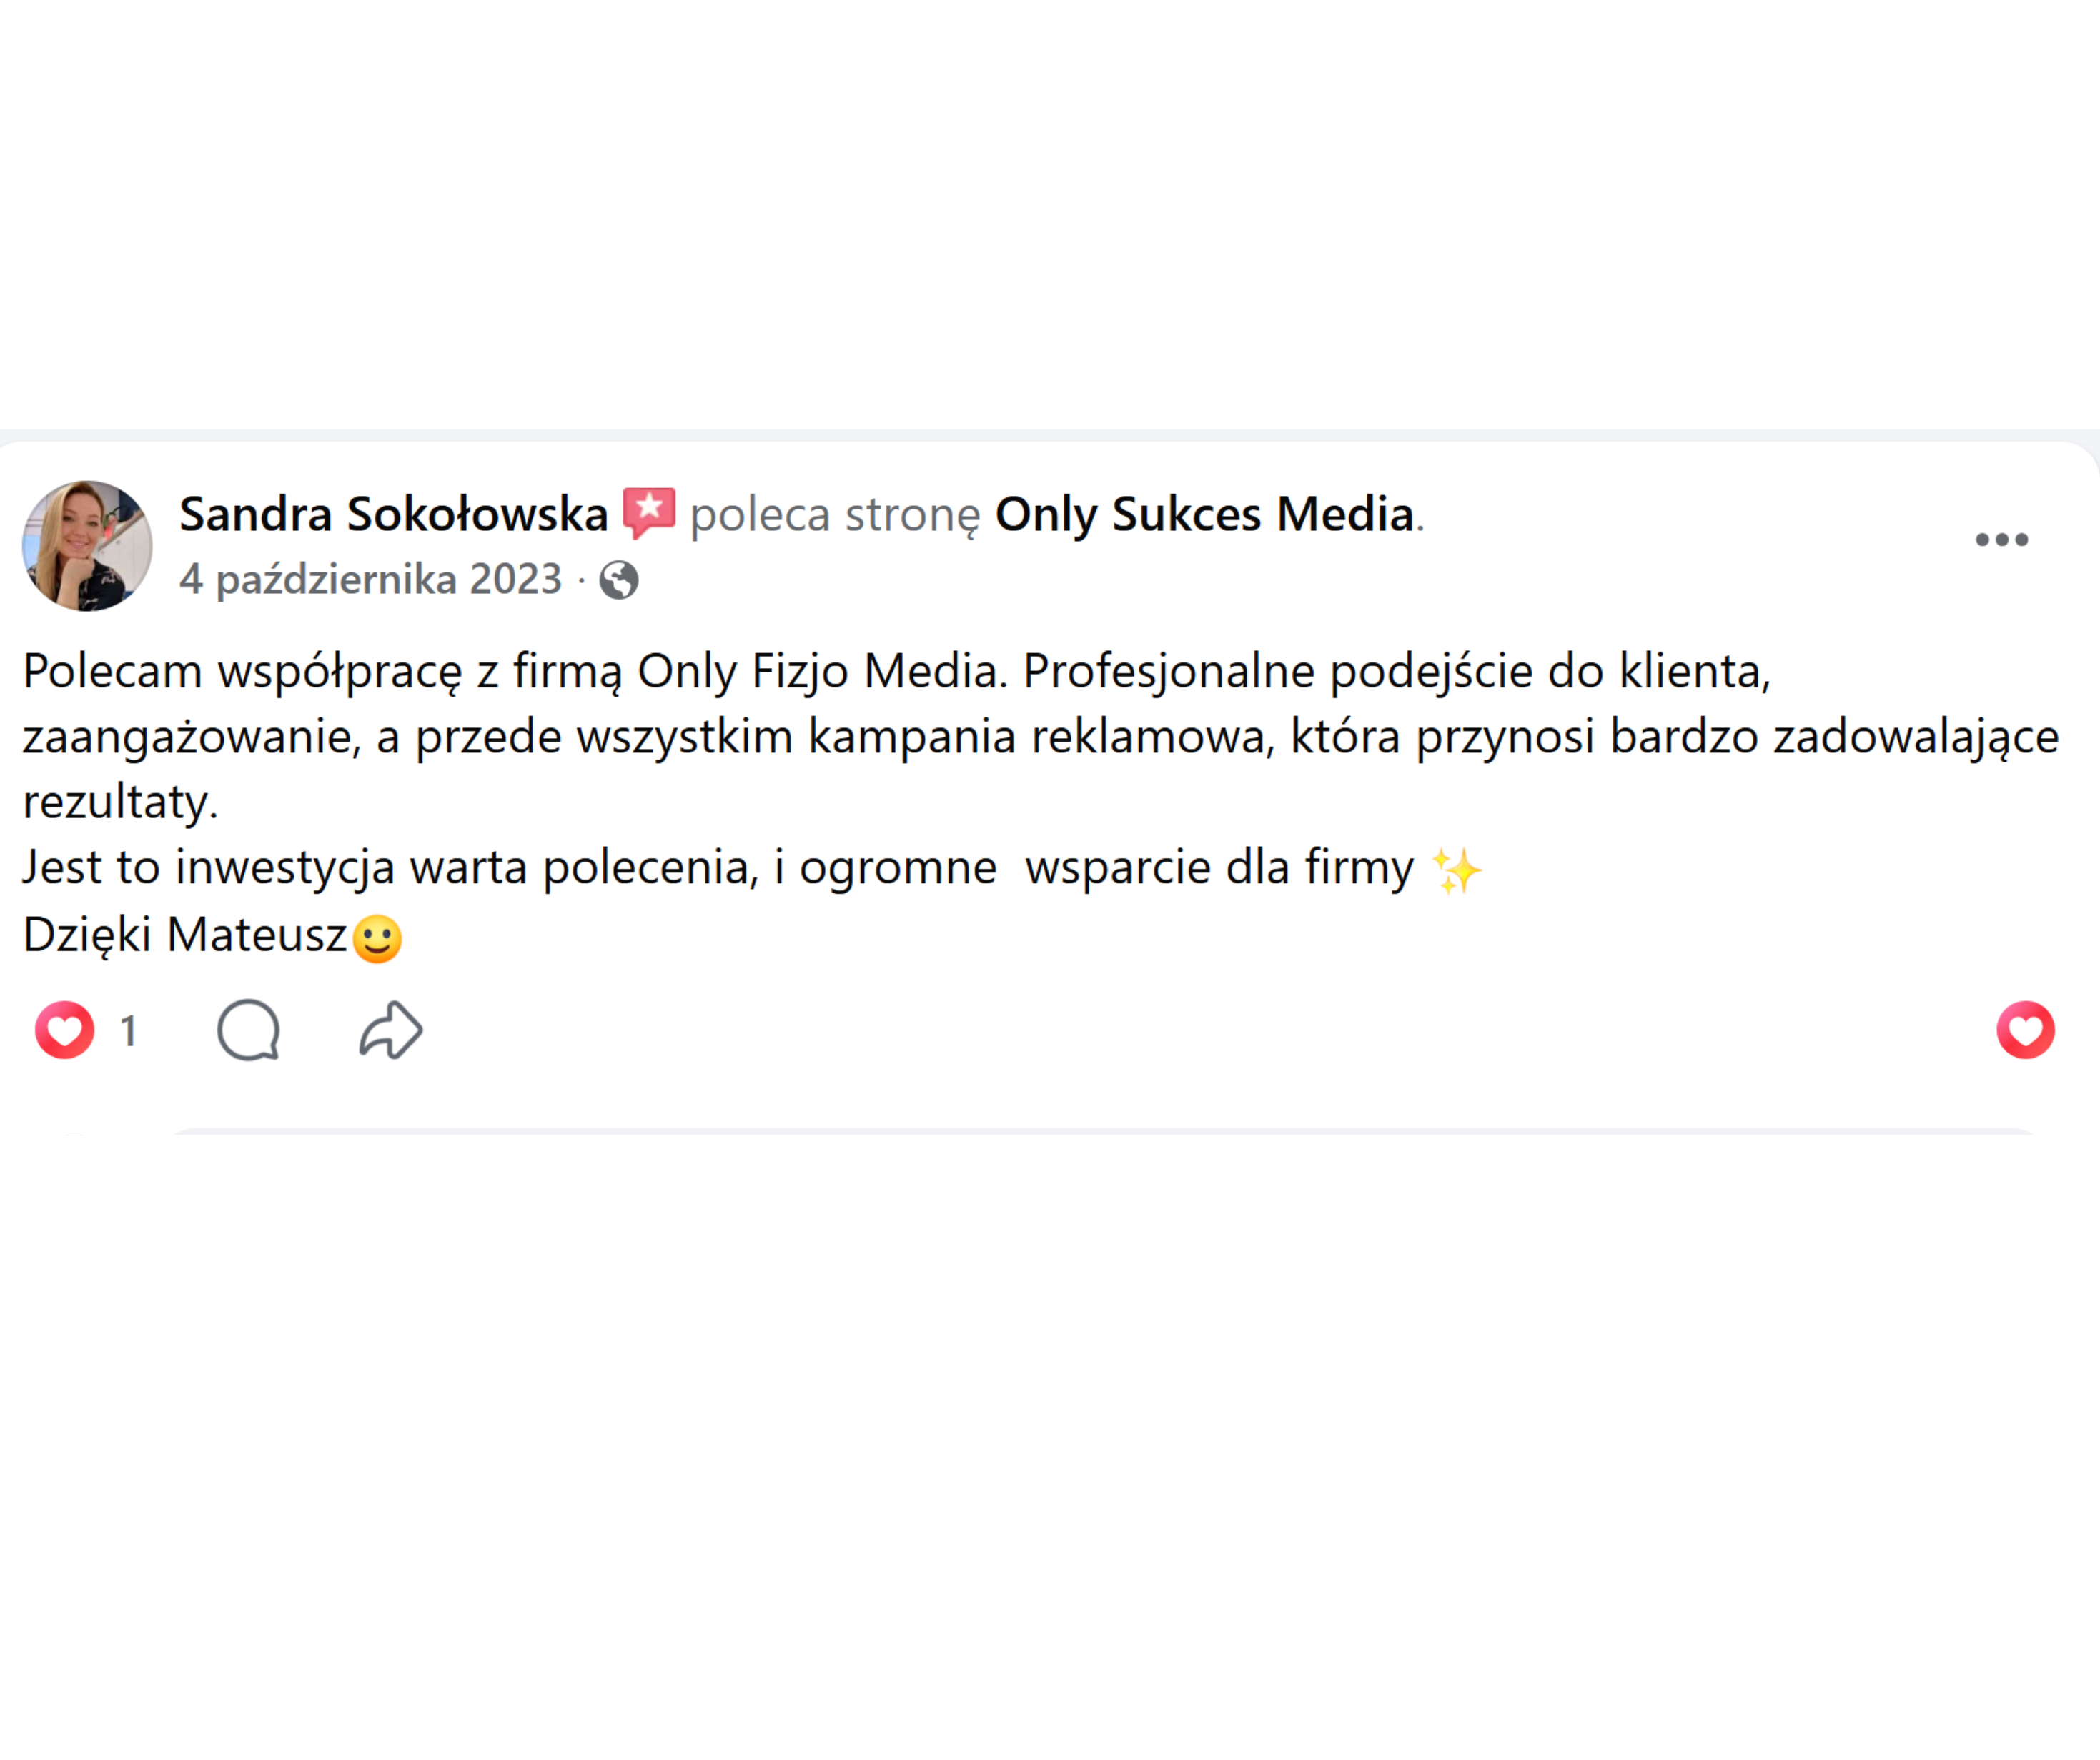The height and width of the screenshot is (1760, 2100).
Task: Click the word 'rezultaty.' in the post
Action: click(x=120, y=802)
